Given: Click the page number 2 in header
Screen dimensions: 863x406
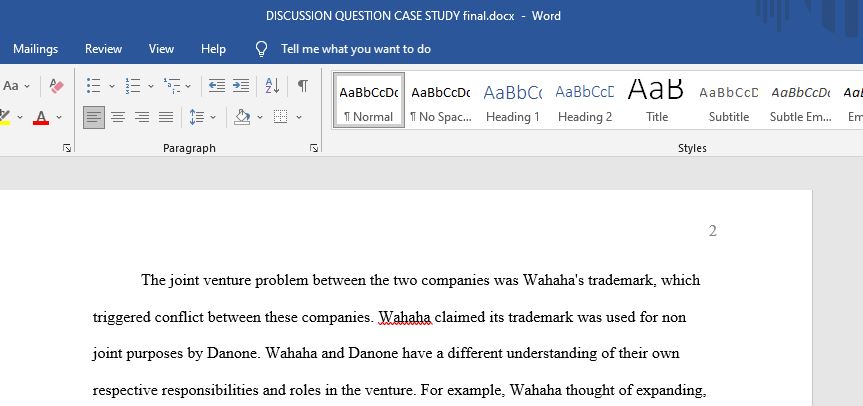Looking at the screenshot, I should click(713, 231).
